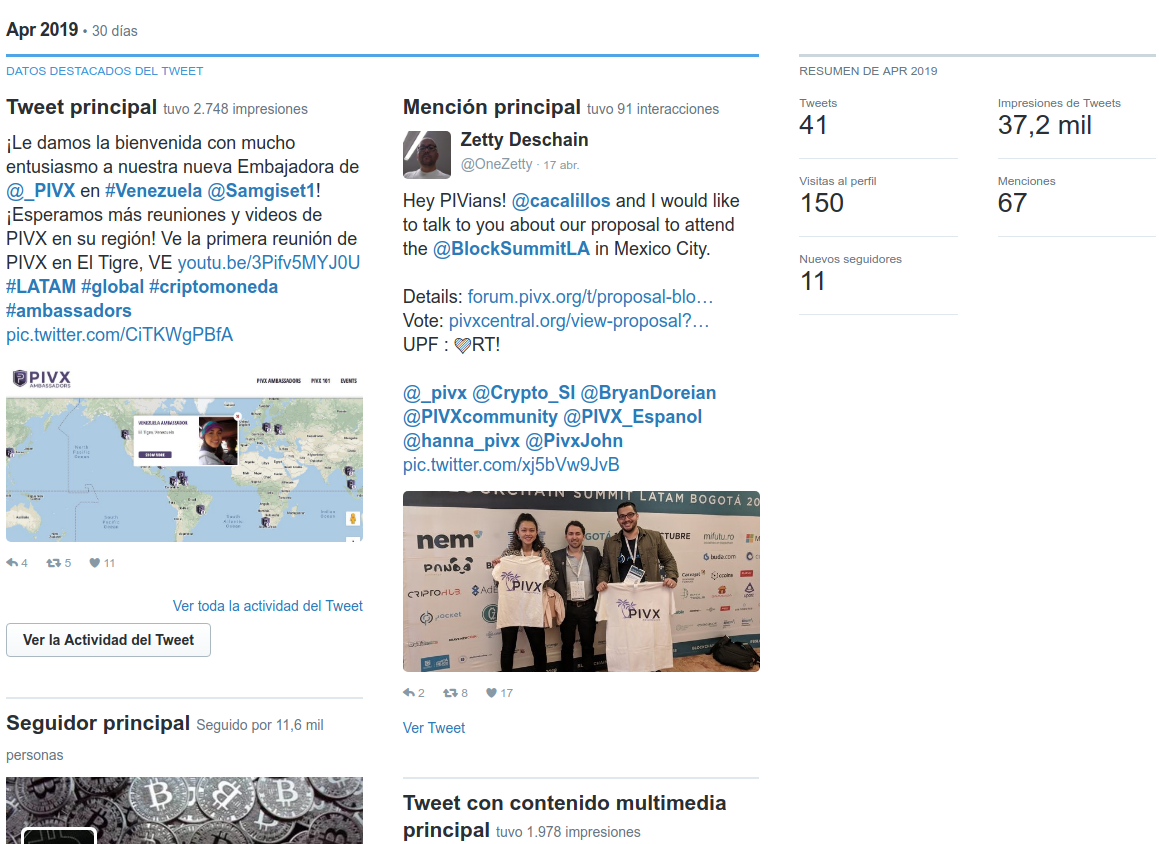This screenshot has width=1159, height=844.
Task: Click retweet icon with count 8
Action: coord(450,693)
